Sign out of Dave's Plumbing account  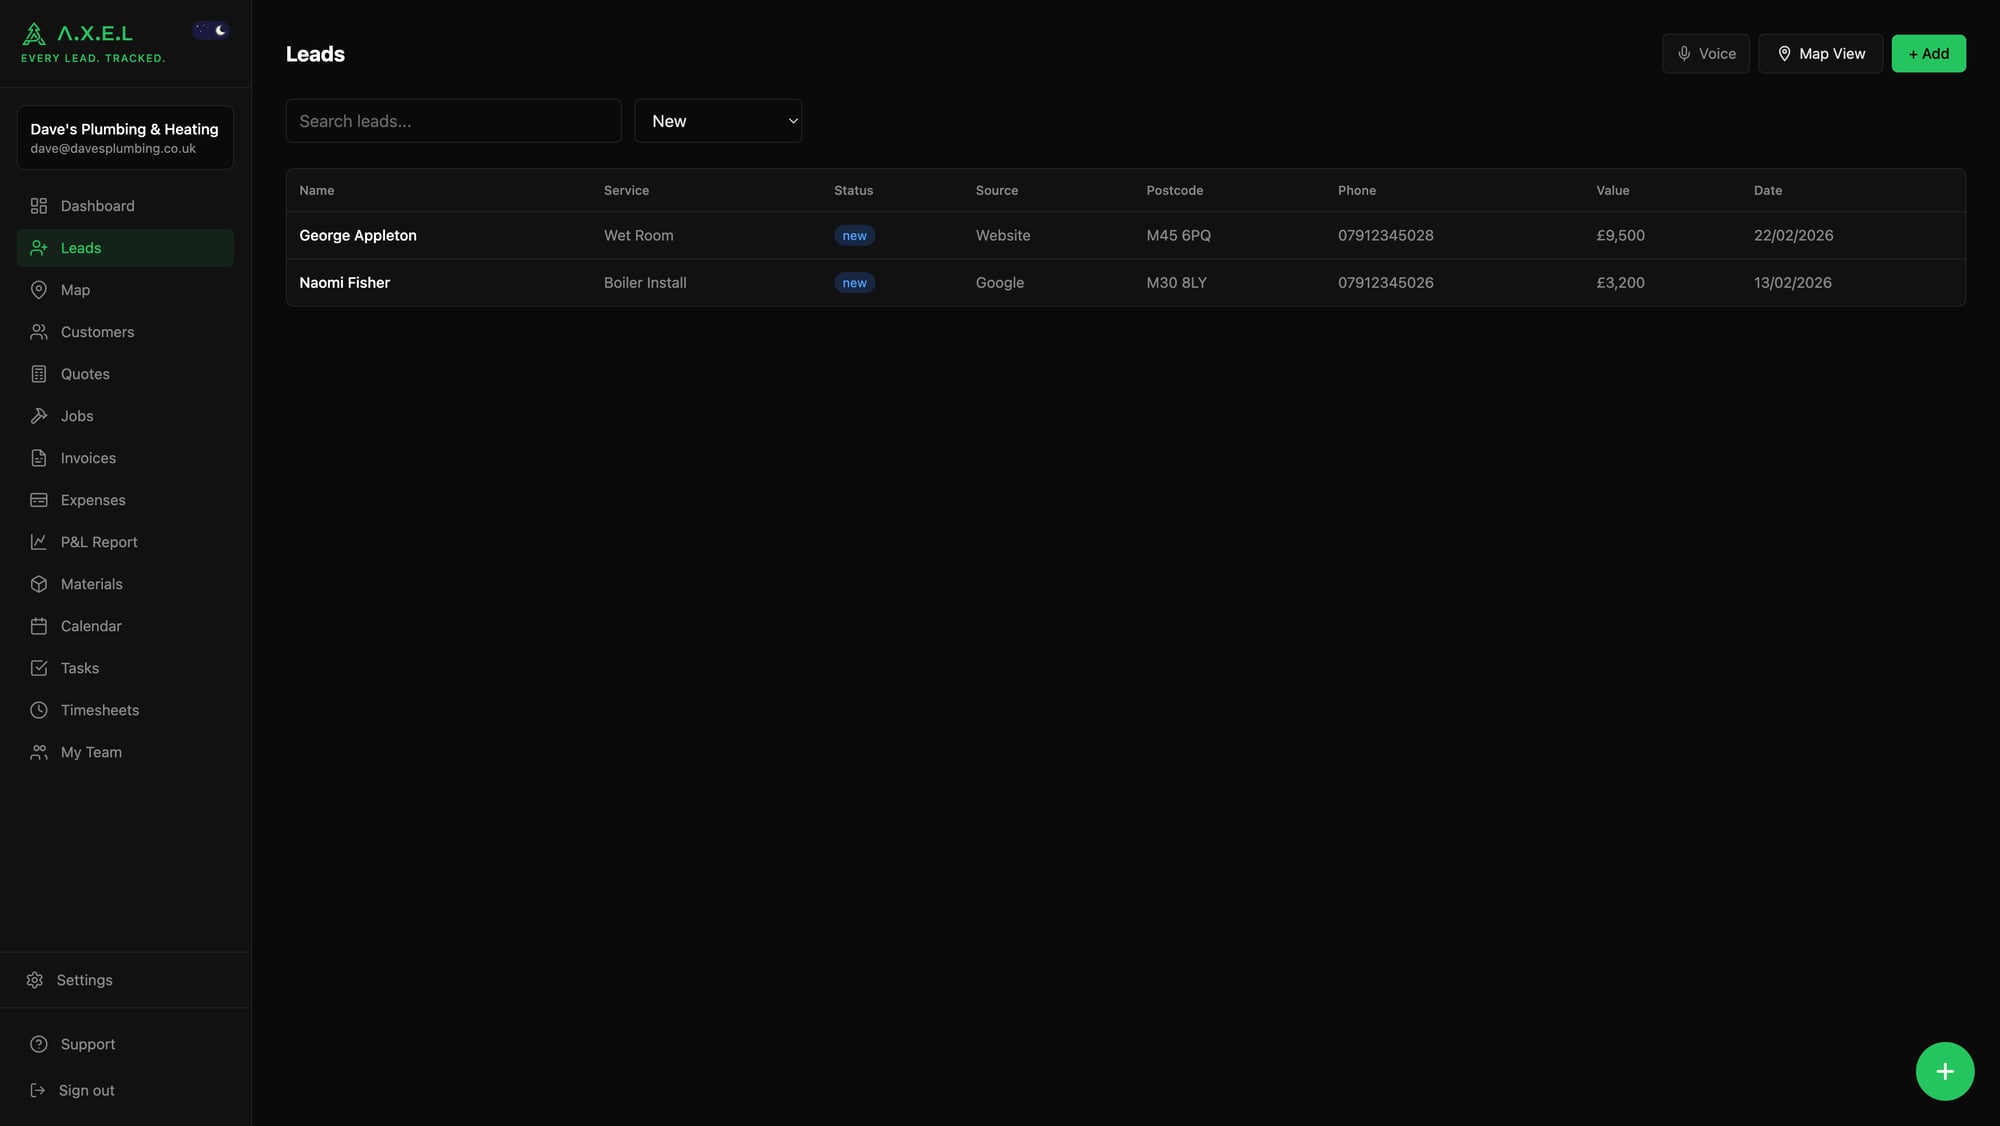(x=85, y=1090)
